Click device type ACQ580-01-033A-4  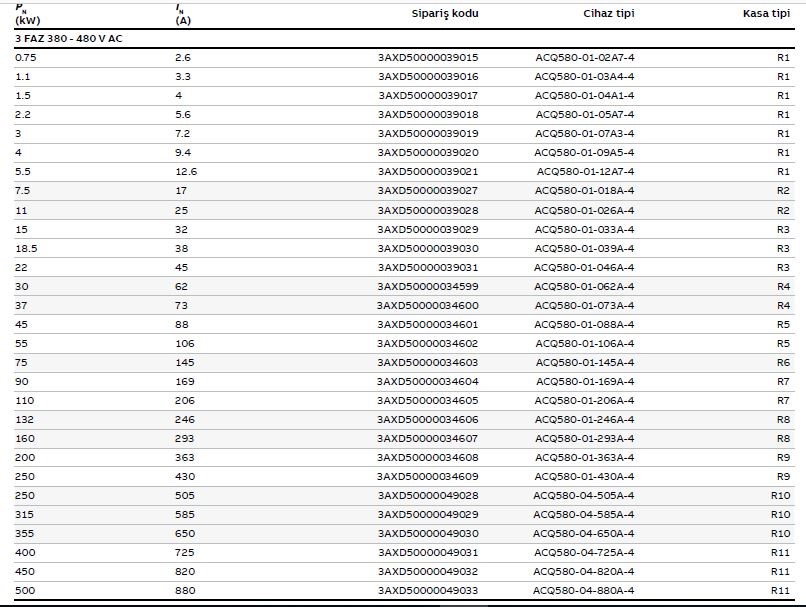(584, 230)
